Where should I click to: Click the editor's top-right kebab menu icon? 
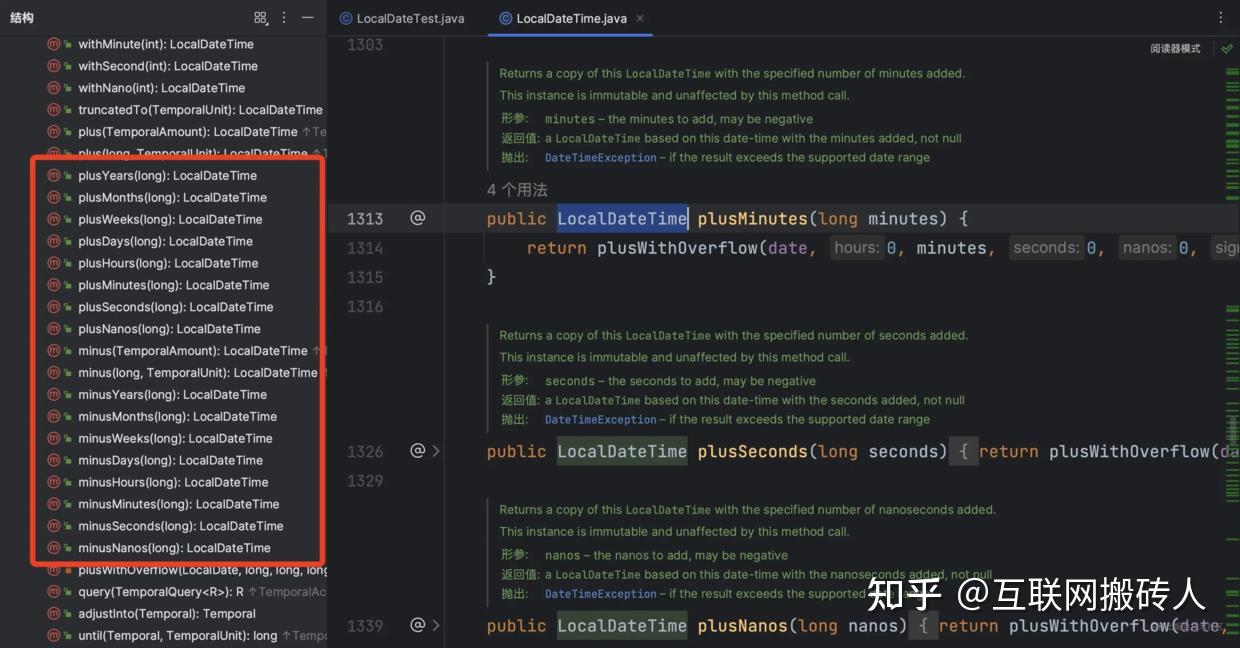coord(1220,17)
